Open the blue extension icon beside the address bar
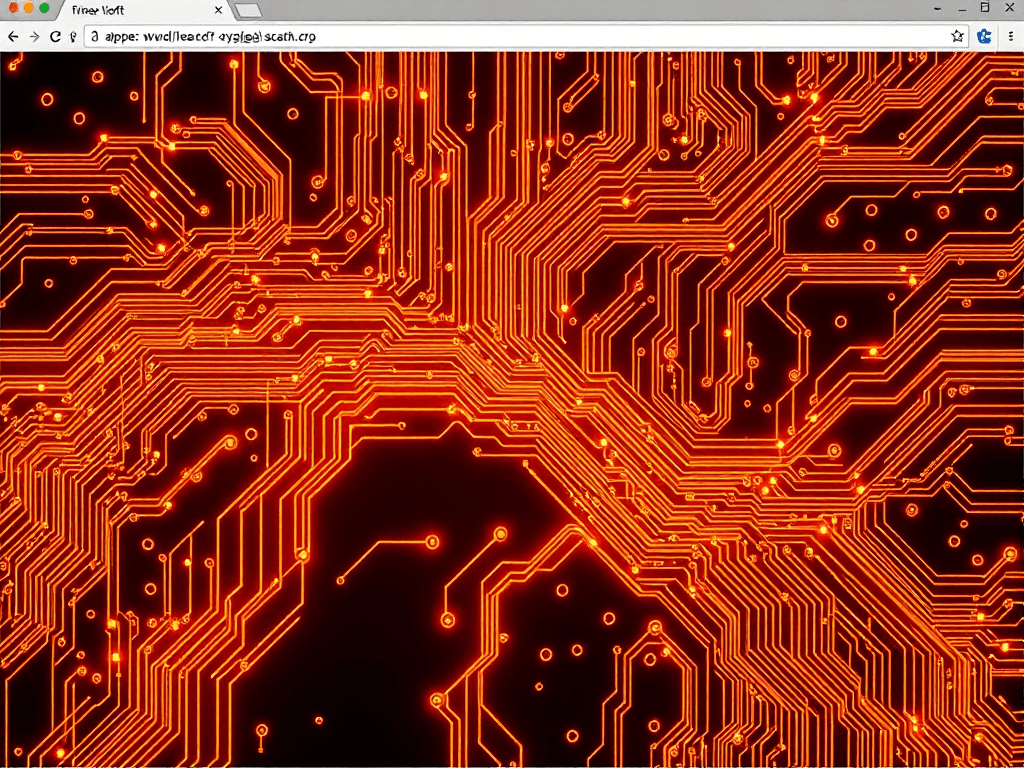1024x768 pixels. click(983, 36)
